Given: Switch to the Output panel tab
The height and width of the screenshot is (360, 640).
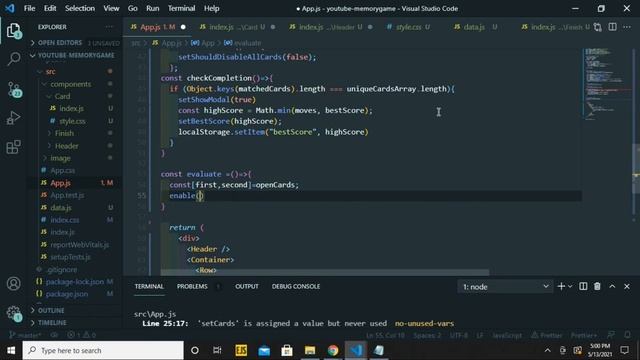Looking at the screenshot, I should pos(247,287).
